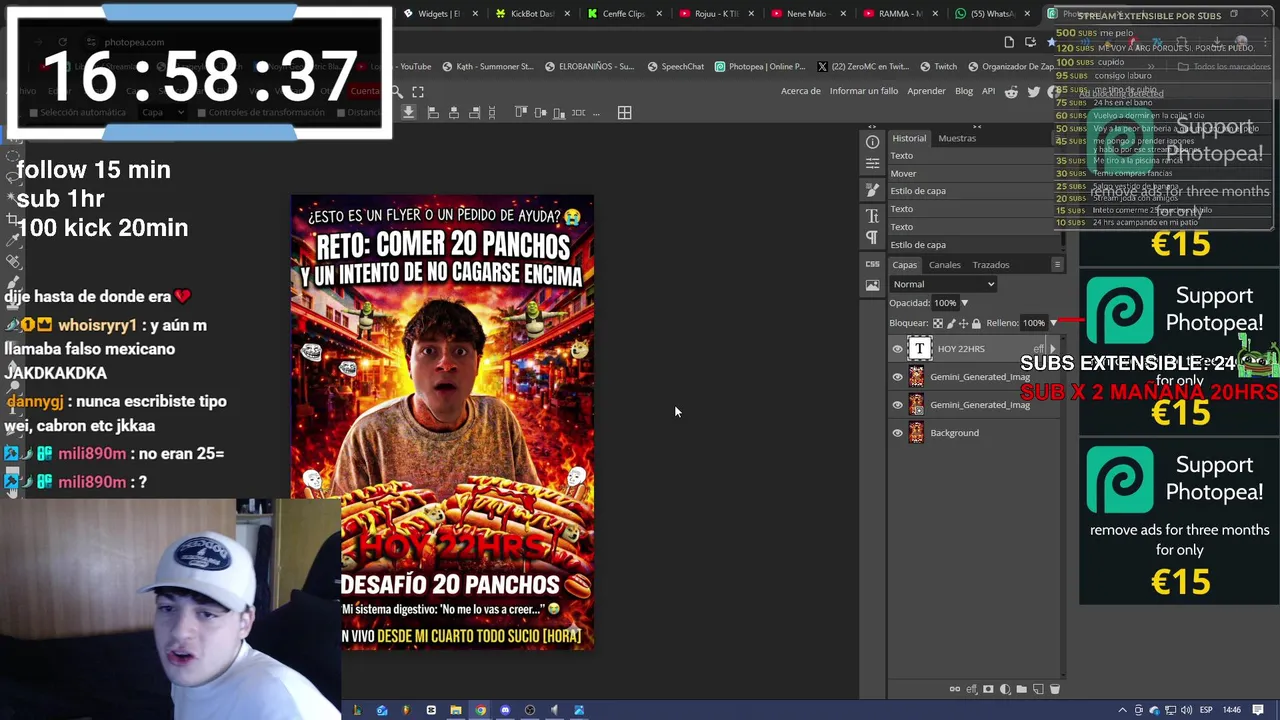The height and width of the screenshot is (720, 1280).
Task: Open the Aprender link
Action: click(926, 91)
